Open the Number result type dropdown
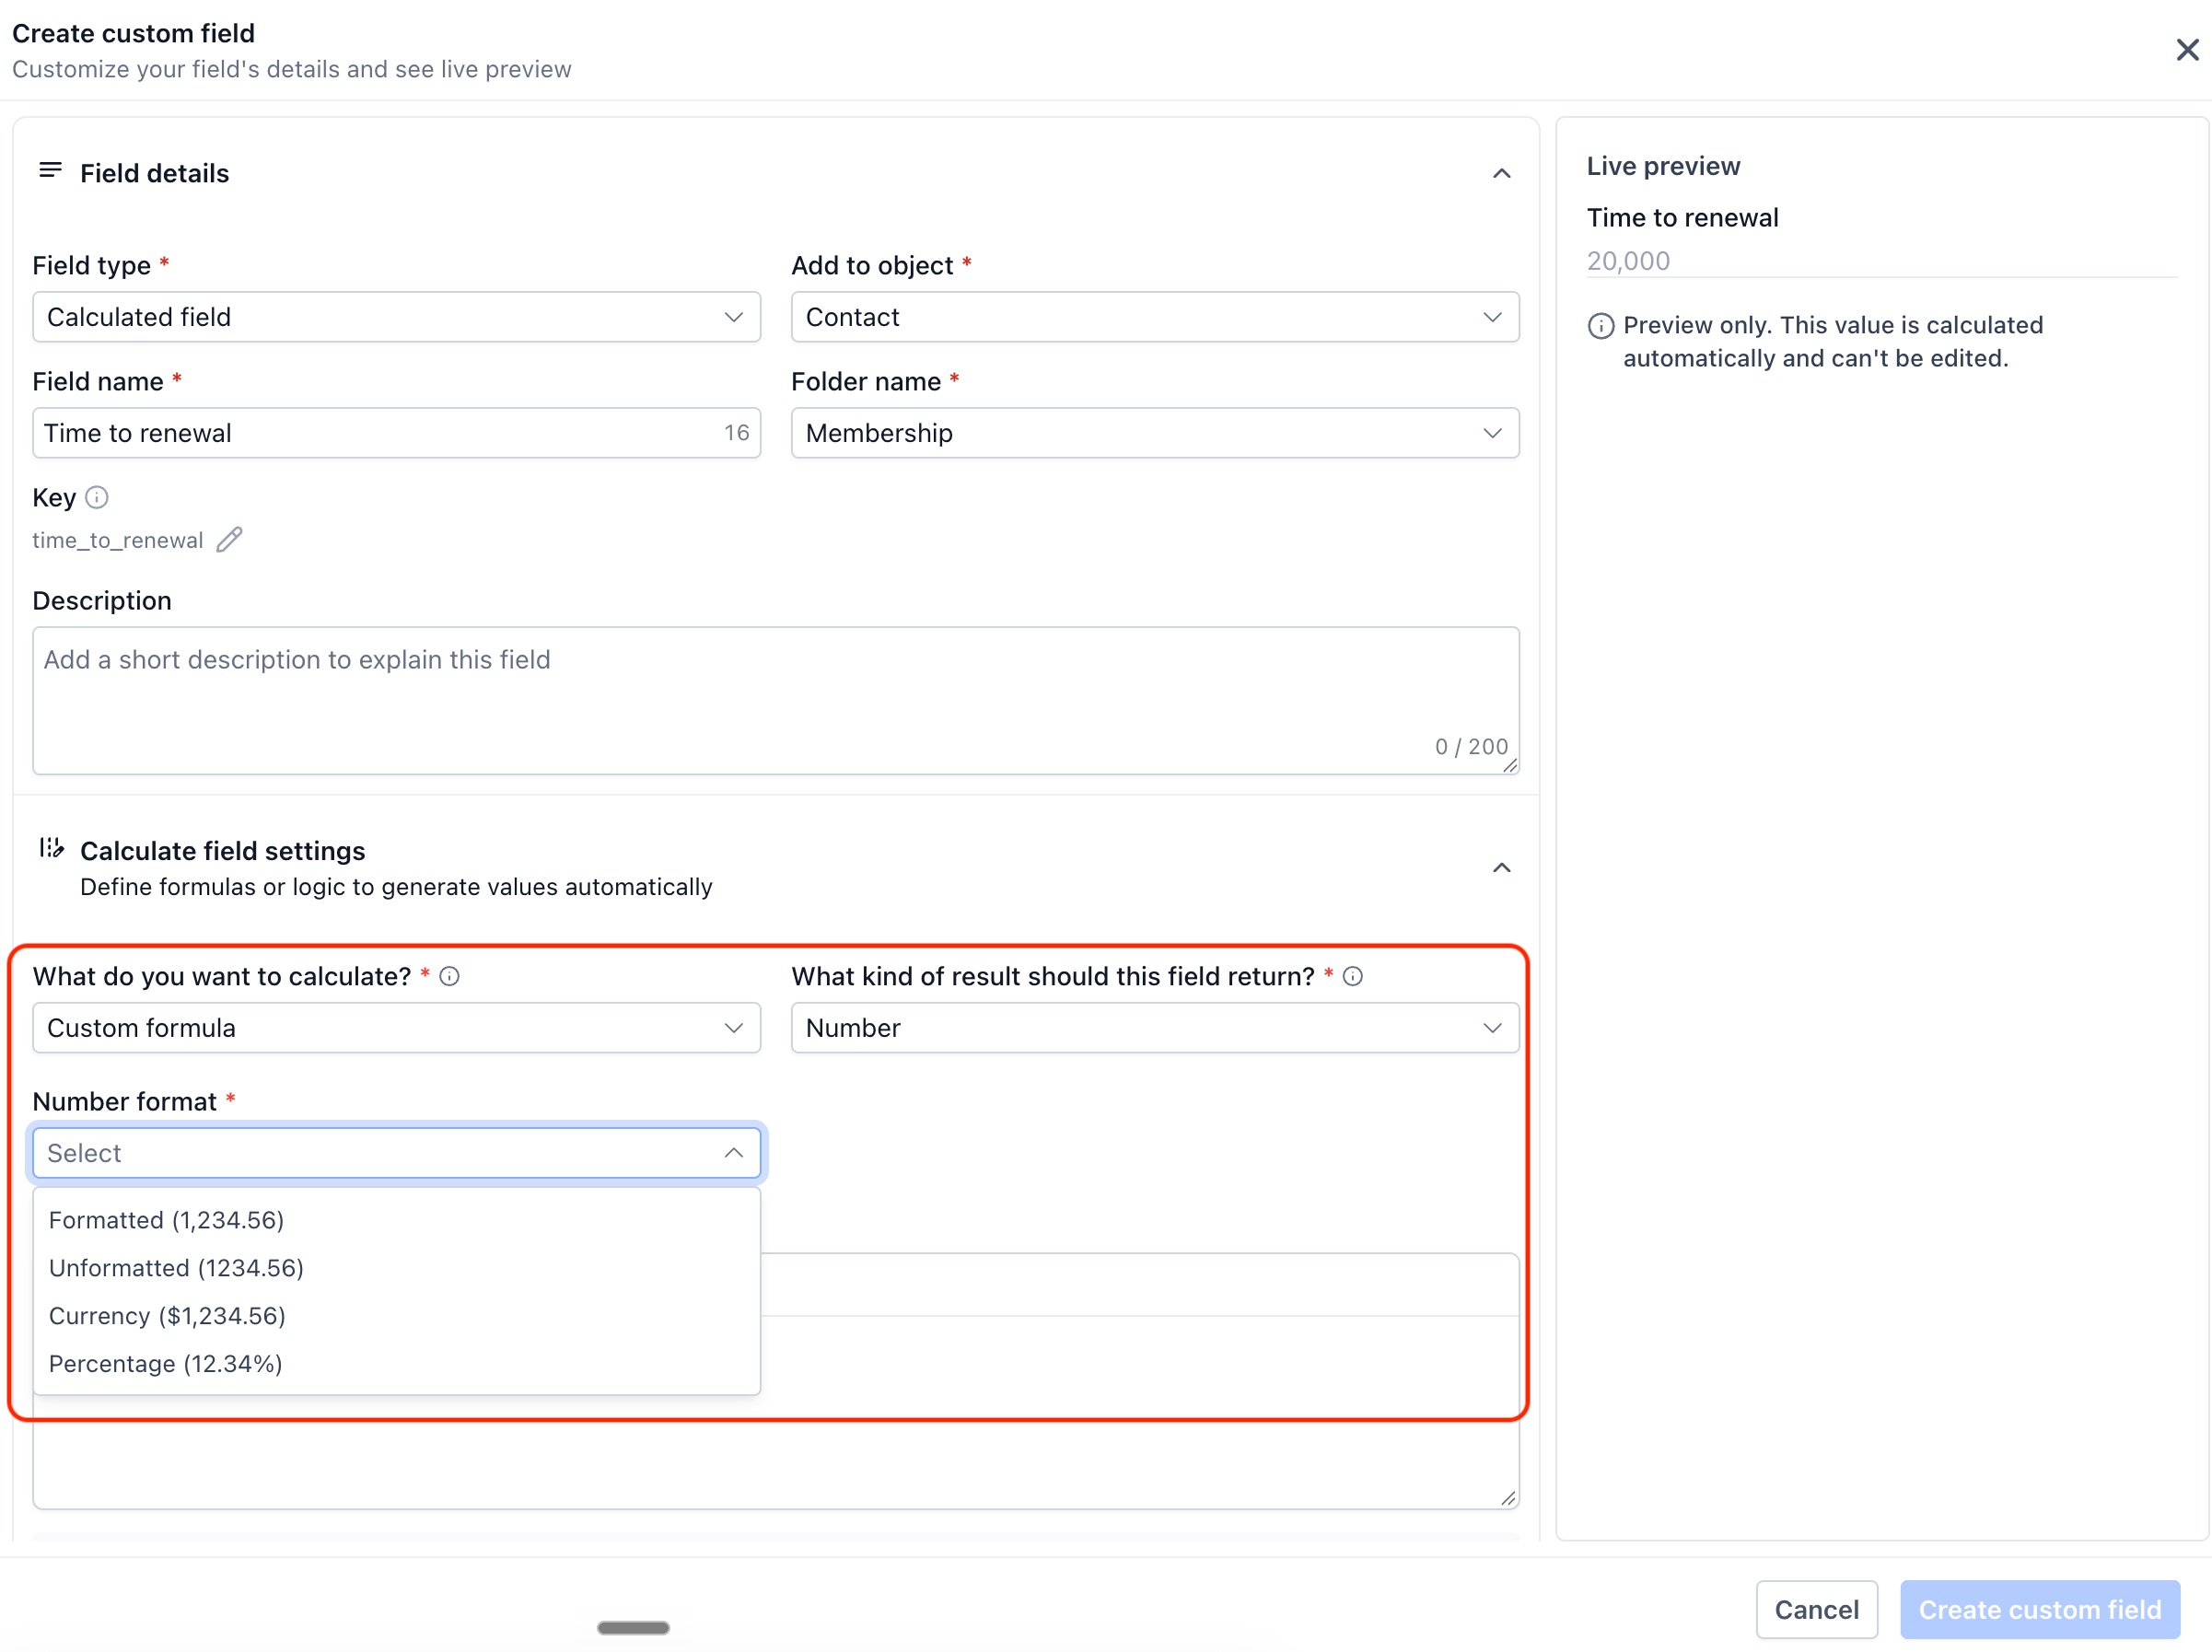This screenshot has width=2212, height=1652. point(1155,1028)
